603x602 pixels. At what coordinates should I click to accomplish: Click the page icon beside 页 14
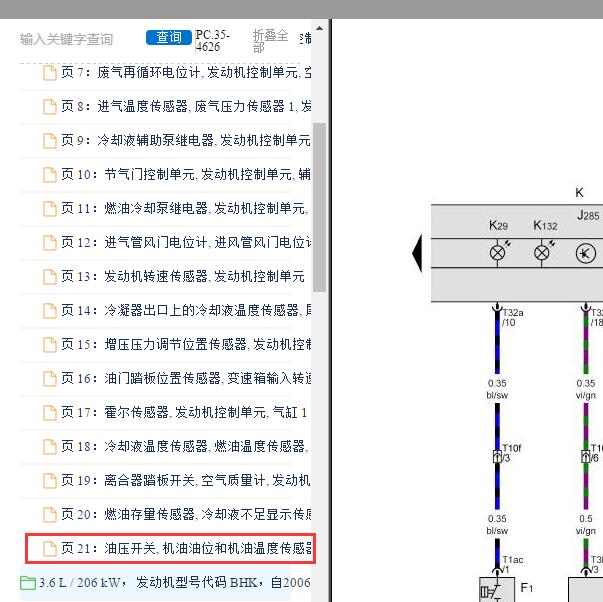click(50, 311)
